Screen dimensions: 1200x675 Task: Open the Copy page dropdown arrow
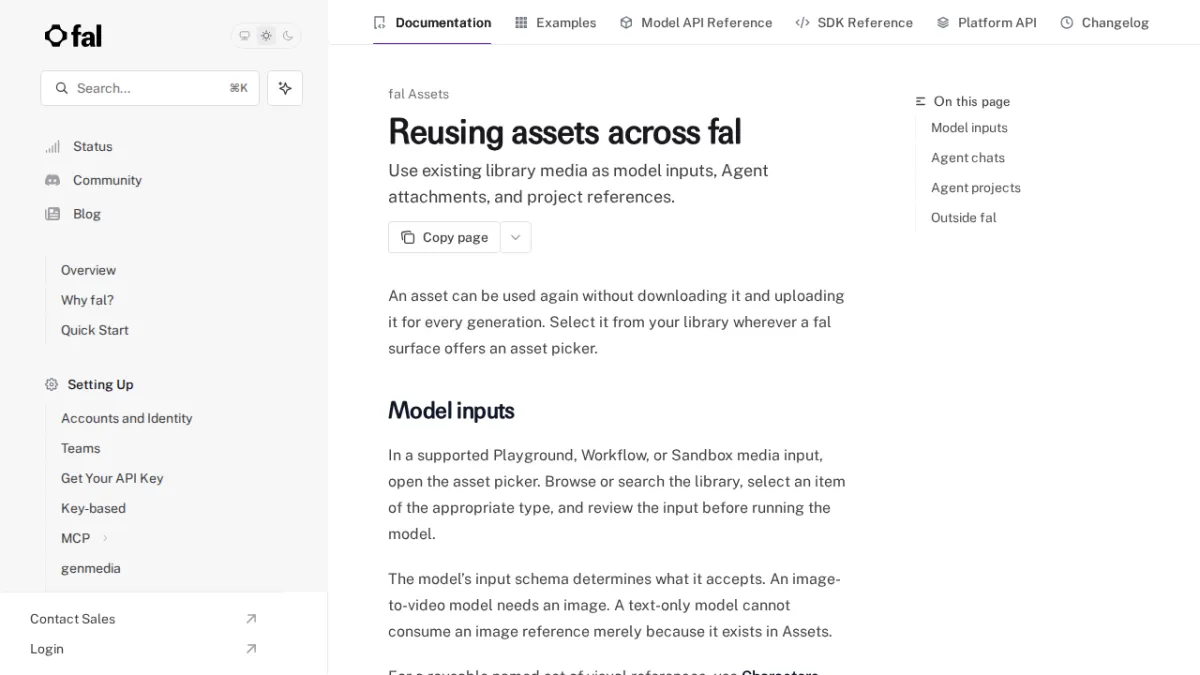[x=516, y=237]
